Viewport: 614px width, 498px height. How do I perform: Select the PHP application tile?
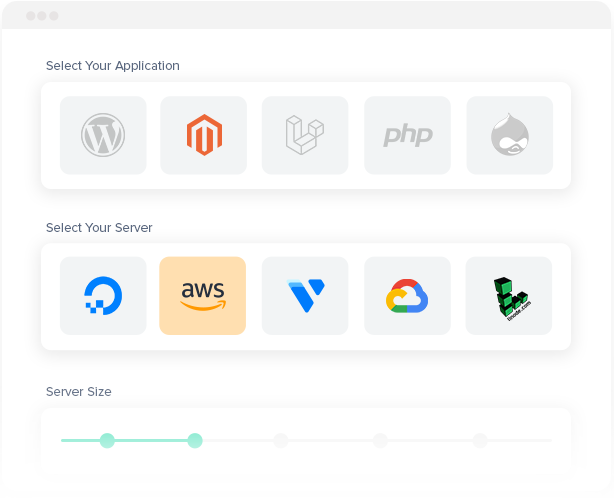pyautogui.click(x=407, y=135)
